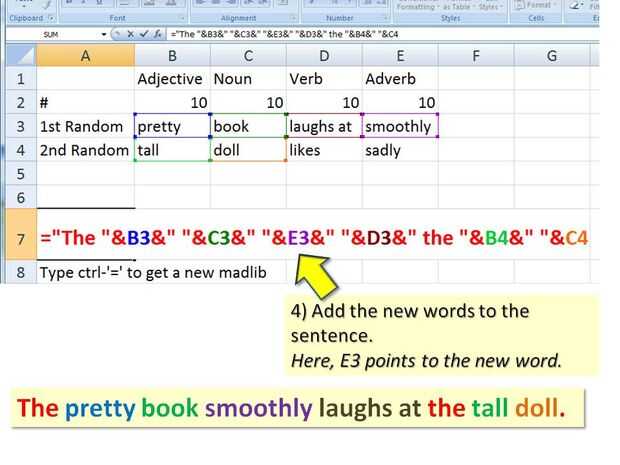This screenshot has height=465, width=620.
Task: Select cell C4 containing 'doll'
Action: (247, 150)
